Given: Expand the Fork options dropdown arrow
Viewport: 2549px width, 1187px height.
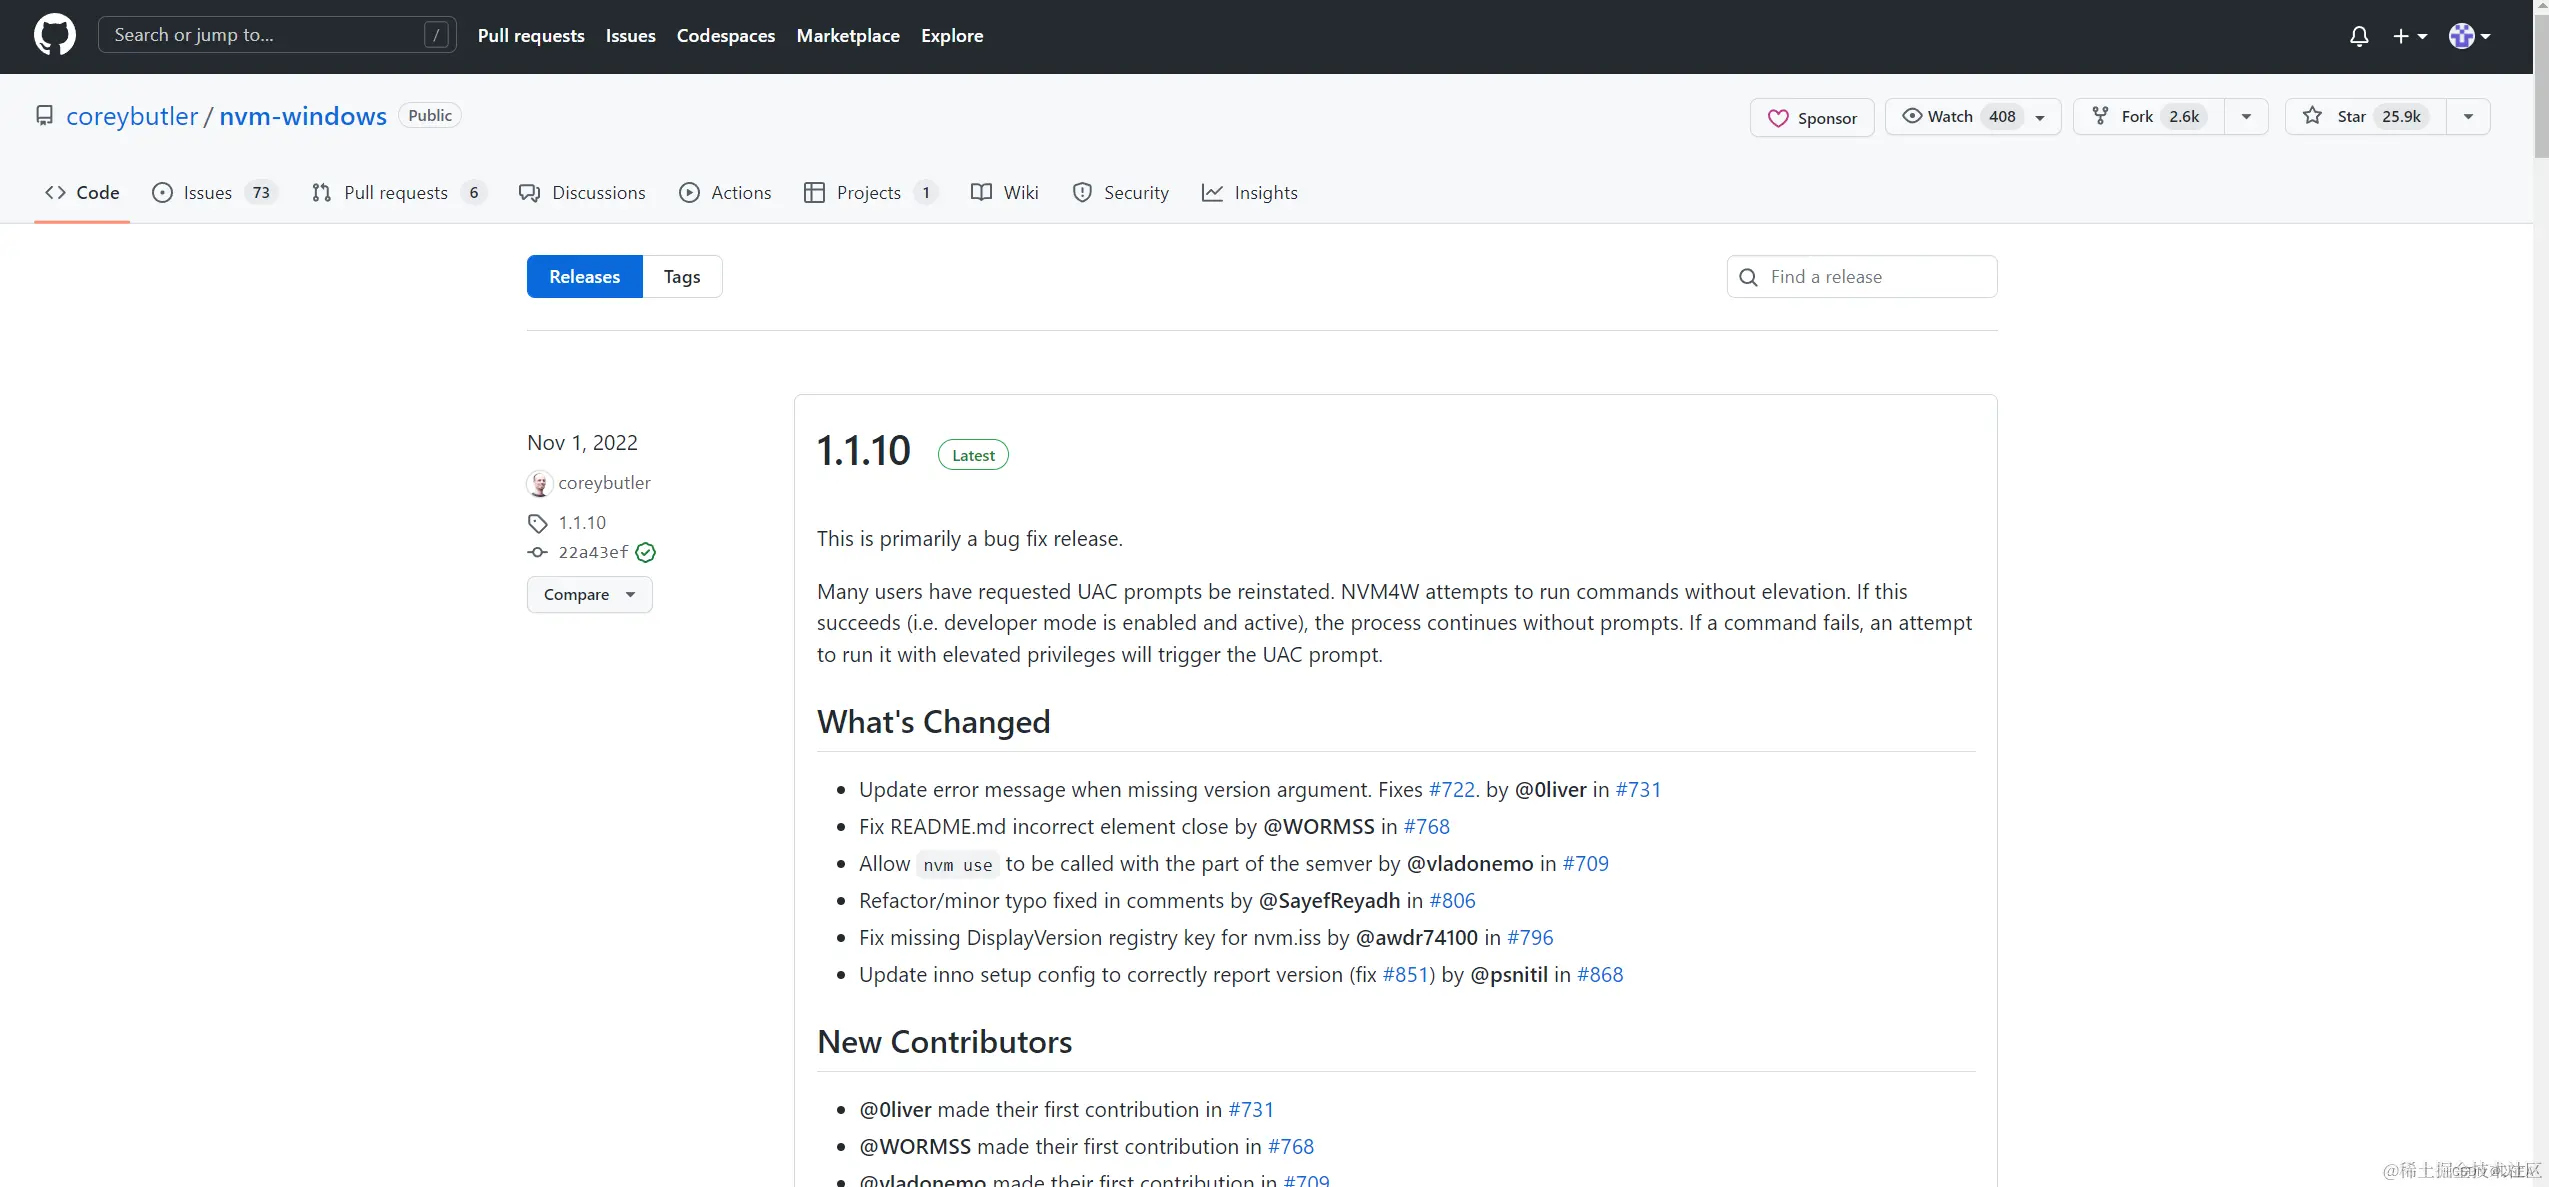Looking at the screenshot, I should pos(2246,117).
